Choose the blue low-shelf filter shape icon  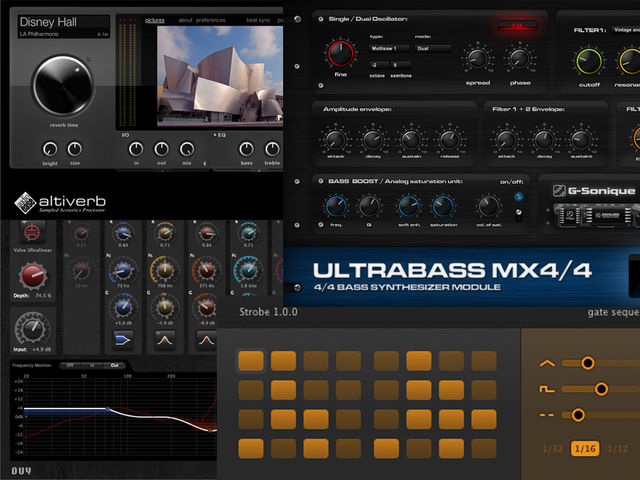(123, 339)
